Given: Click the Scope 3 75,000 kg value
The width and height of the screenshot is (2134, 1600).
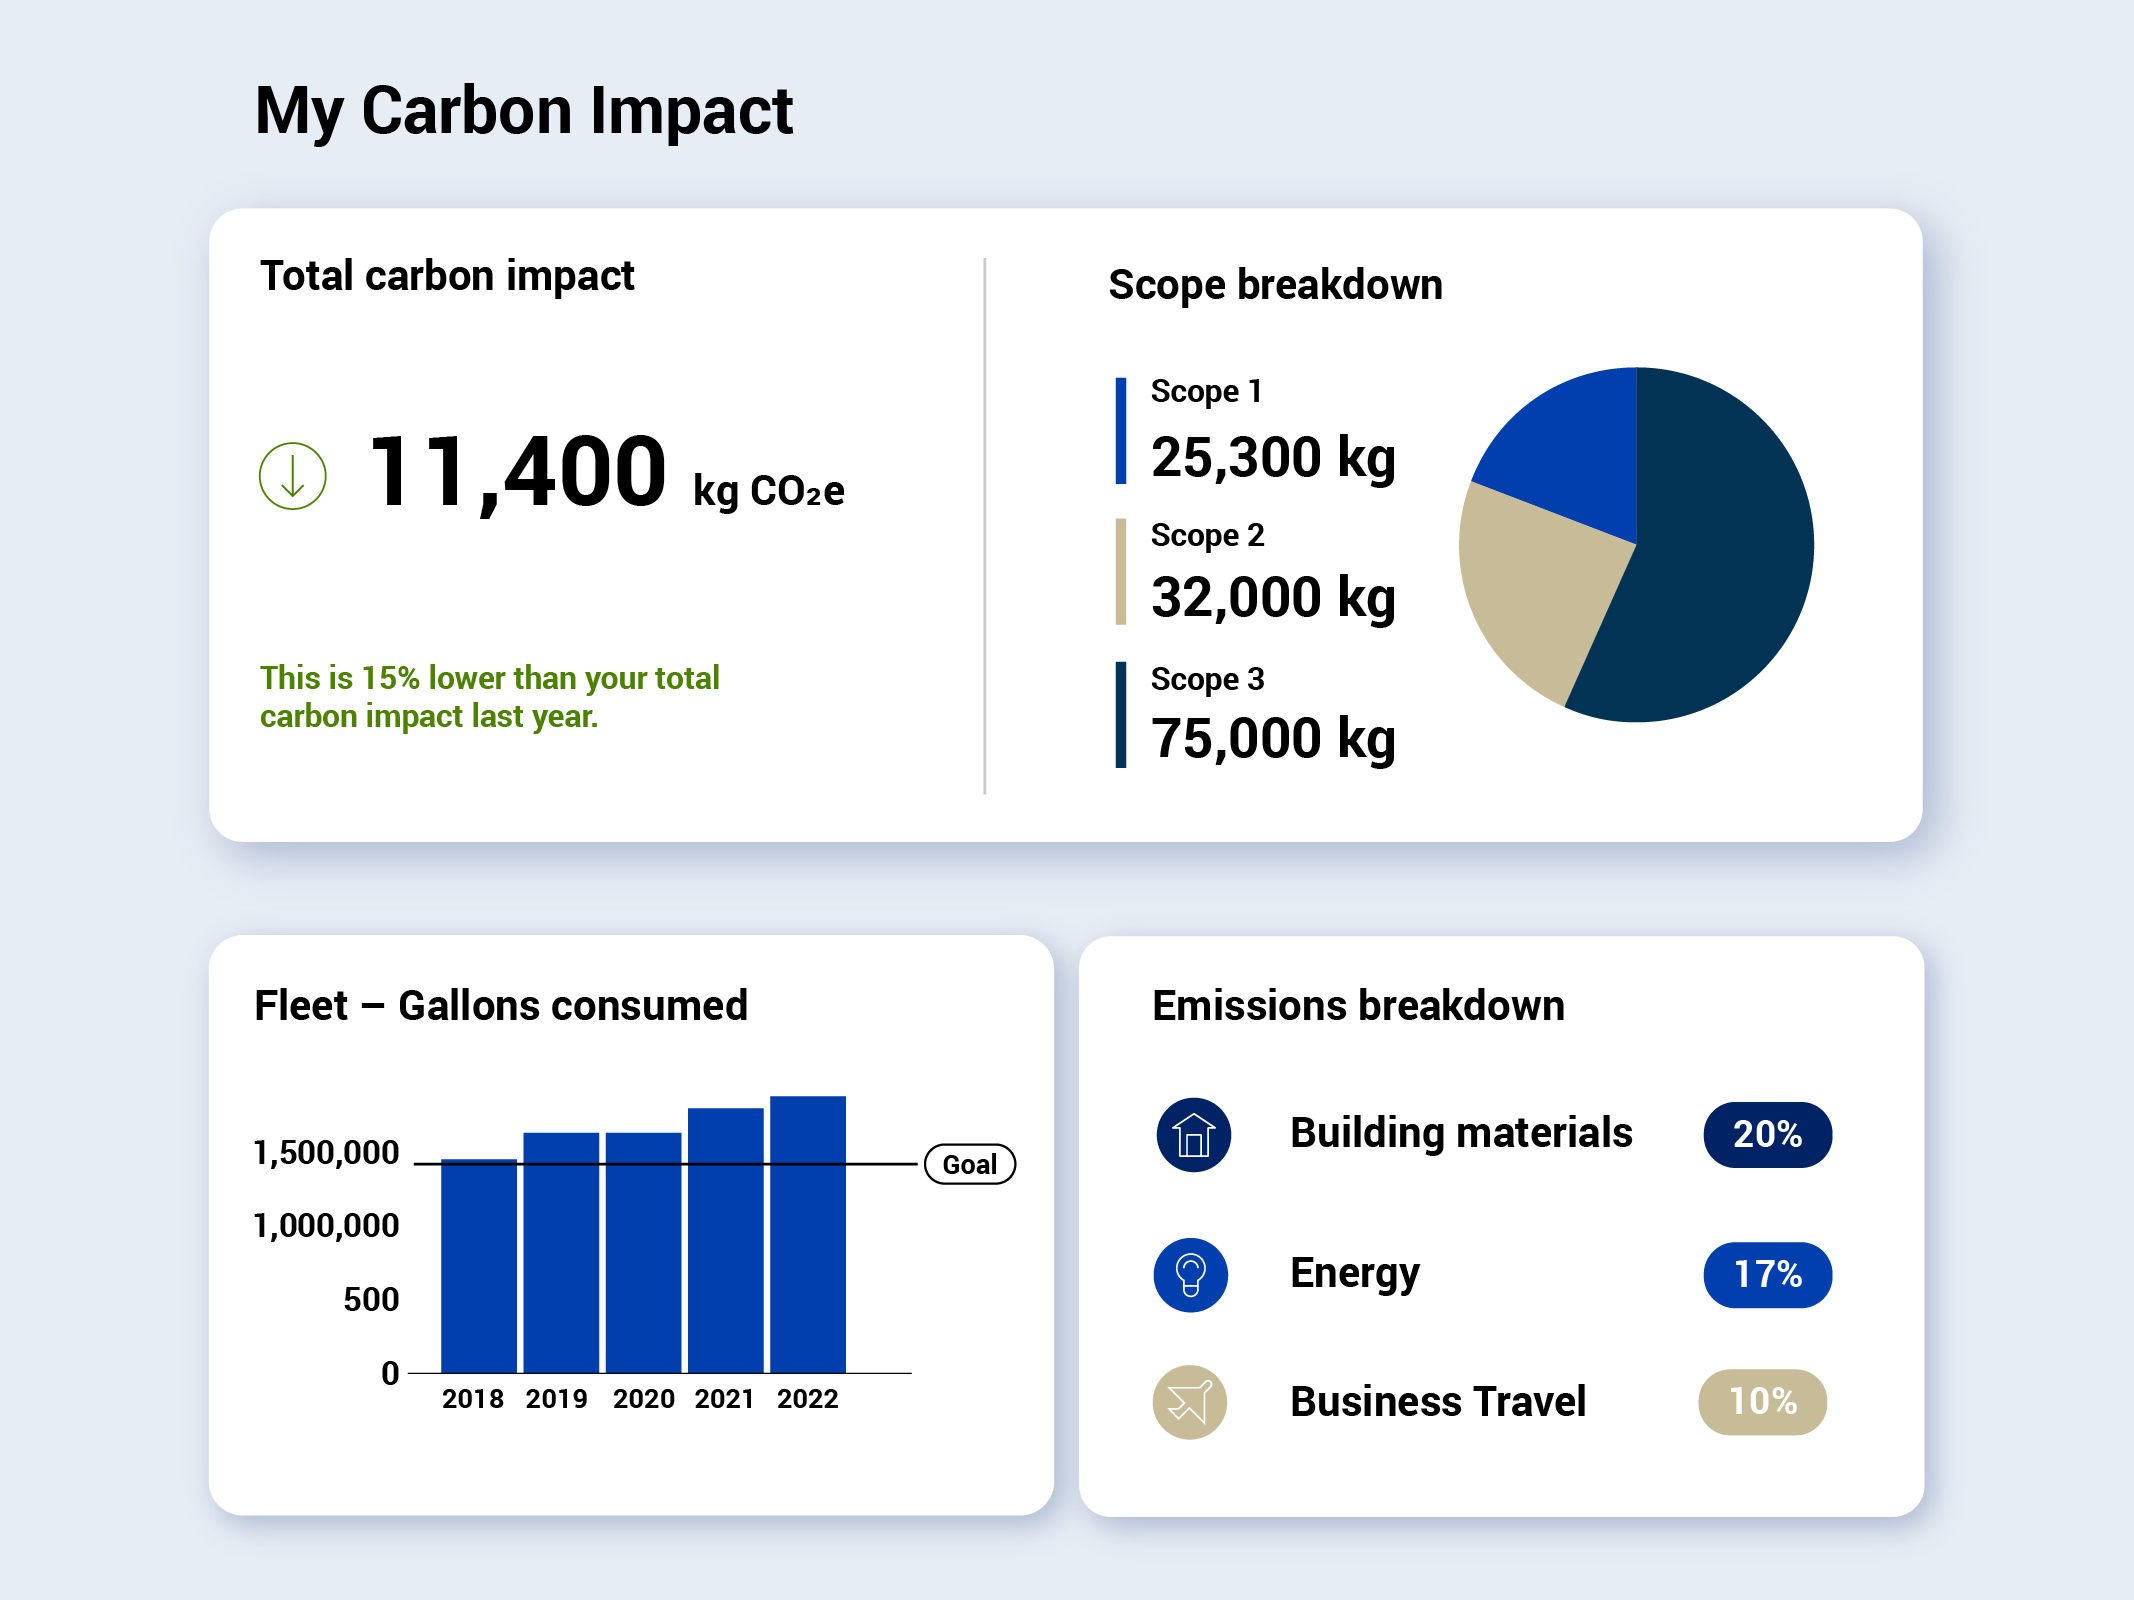Looking at the screenshot, I should 1272,739.
